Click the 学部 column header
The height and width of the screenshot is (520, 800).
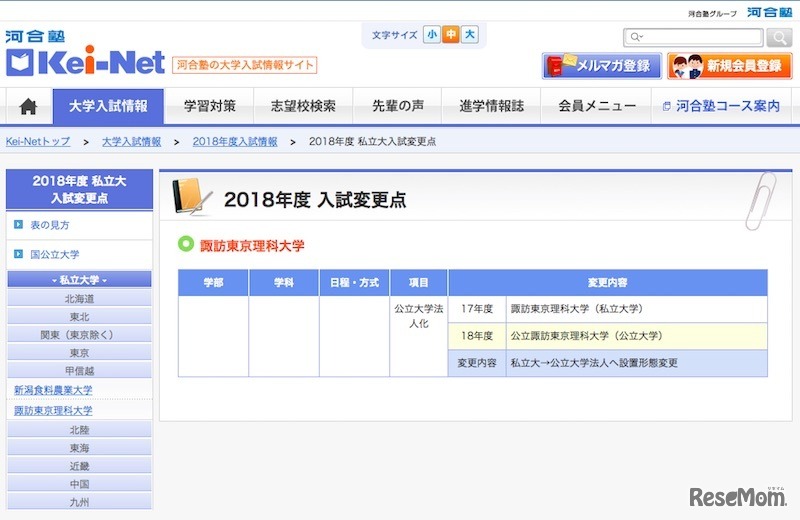(x=213, y=282)
